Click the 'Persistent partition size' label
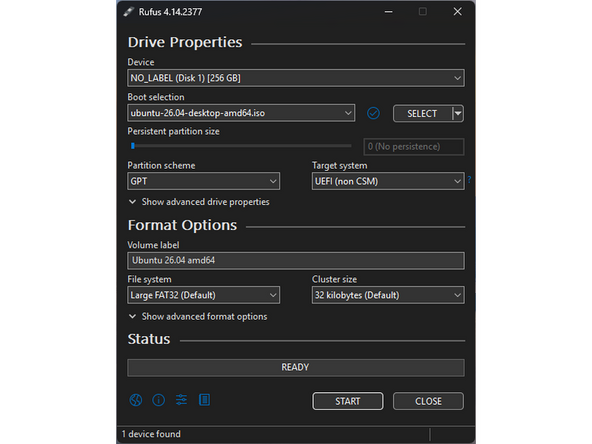The width and height of the screenshot is (592, 444). pos(173,131)
